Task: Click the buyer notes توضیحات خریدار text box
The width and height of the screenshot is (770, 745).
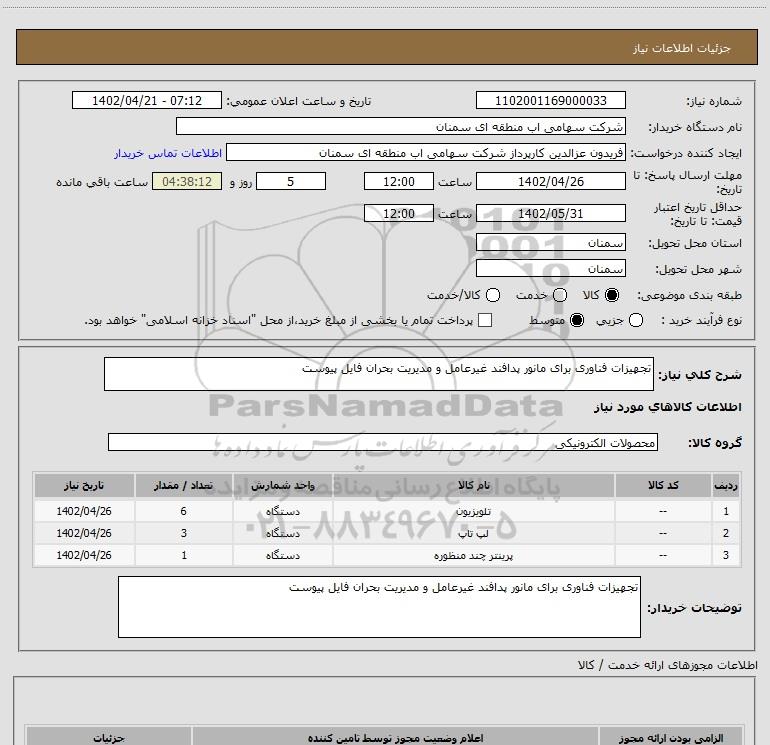Action: point(379,607)
